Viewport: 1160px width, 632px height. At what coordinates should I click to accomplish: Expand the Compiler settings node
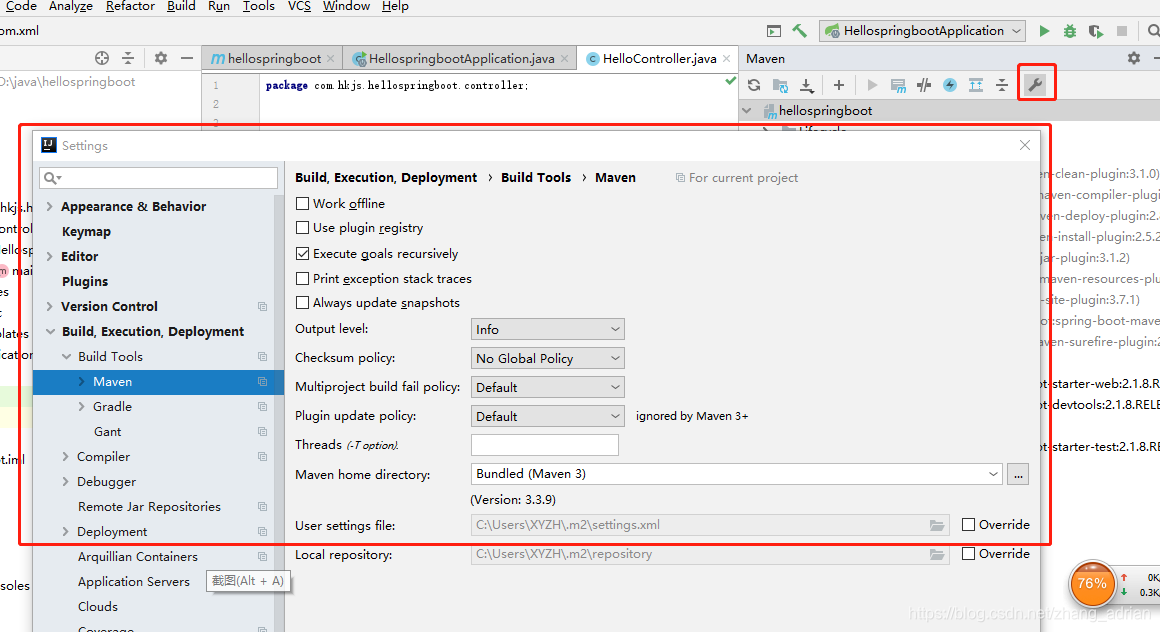[66, 457]
